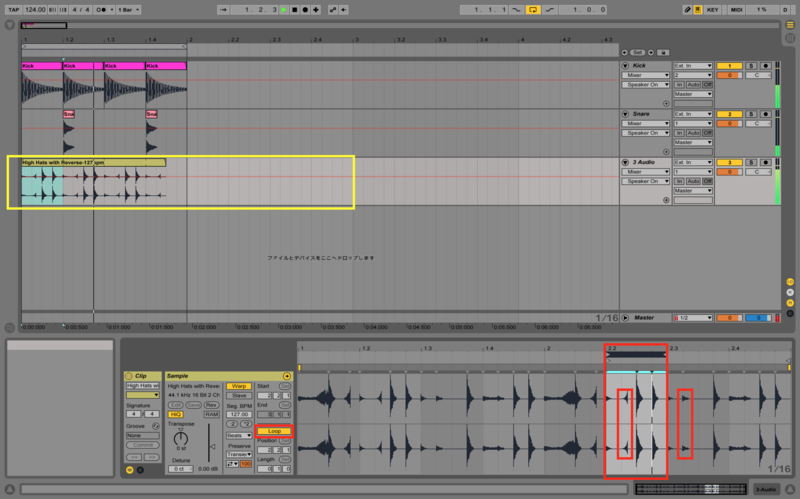The width and height of the screenshot is (800, 499).
Task: Collapse the Kick track with its triangle
Action: click(625, 66)
